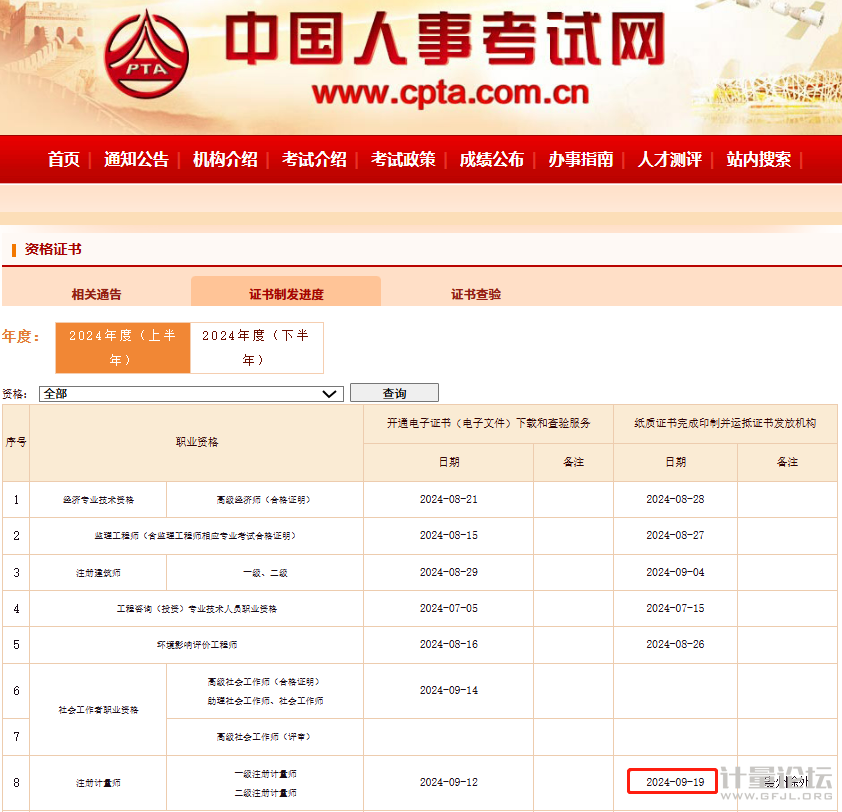The image size is (842, 812).
Task: Select 2024年度（下半年）year option
Action: (x=257, y=347)
